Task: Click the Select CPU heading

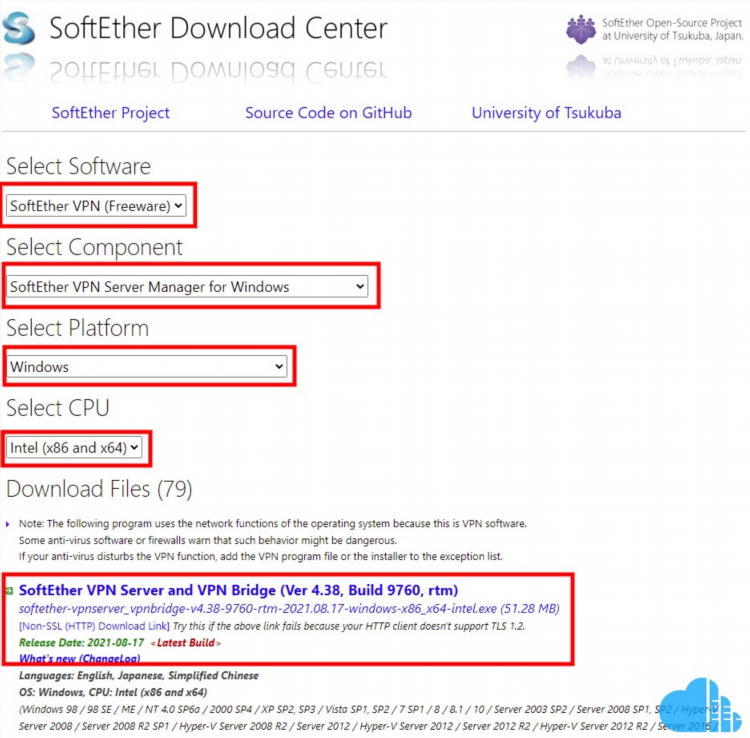Action: [x=58, y=408]
